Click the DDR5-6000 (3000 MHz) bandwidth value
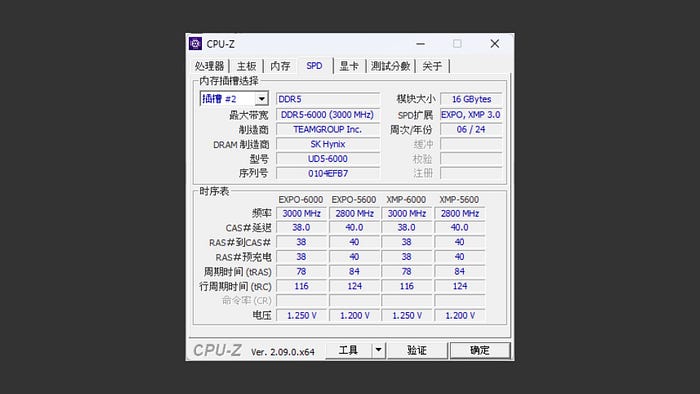The image size is (700, 394). tap(328, 115)
